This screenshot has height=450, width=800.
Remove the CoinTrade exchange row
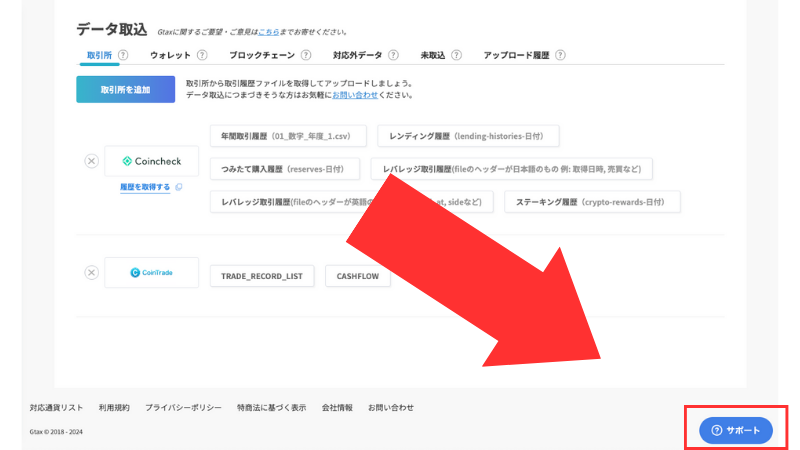tap(91, 272)
